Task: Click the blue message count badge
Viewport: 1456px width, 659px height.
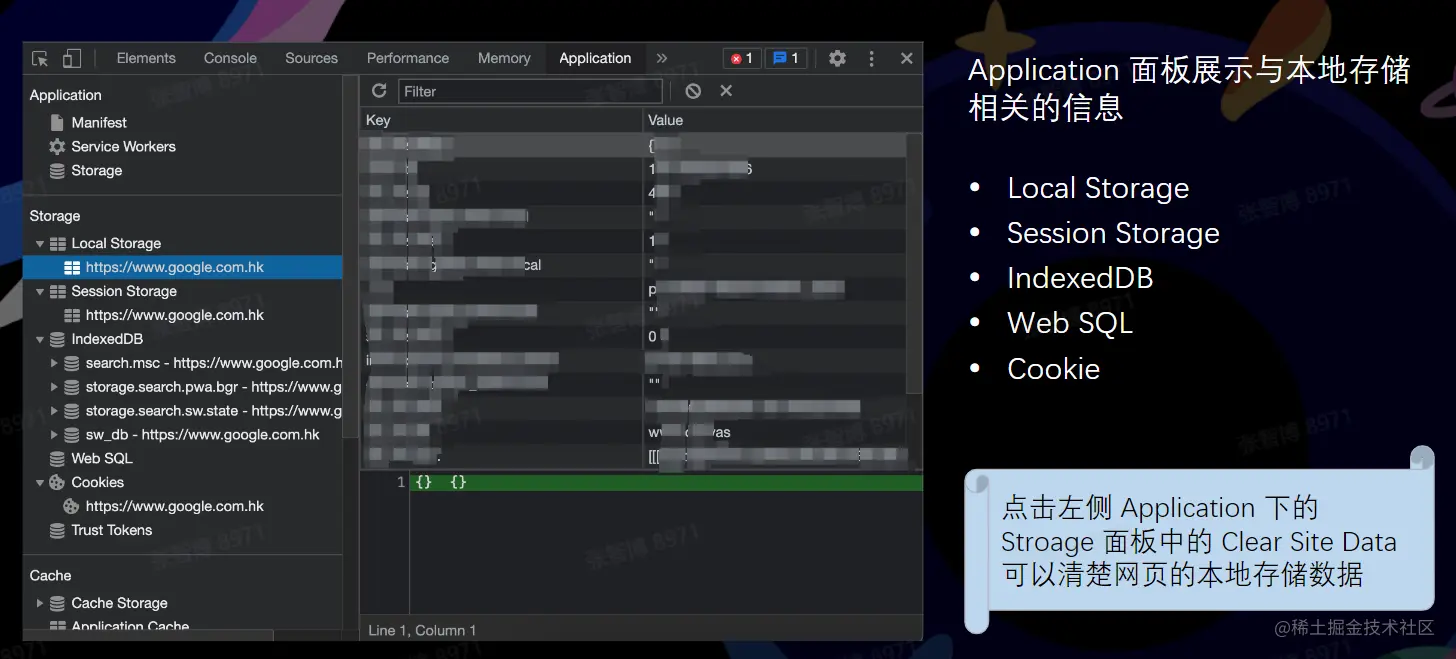Action: click(786, 58)
